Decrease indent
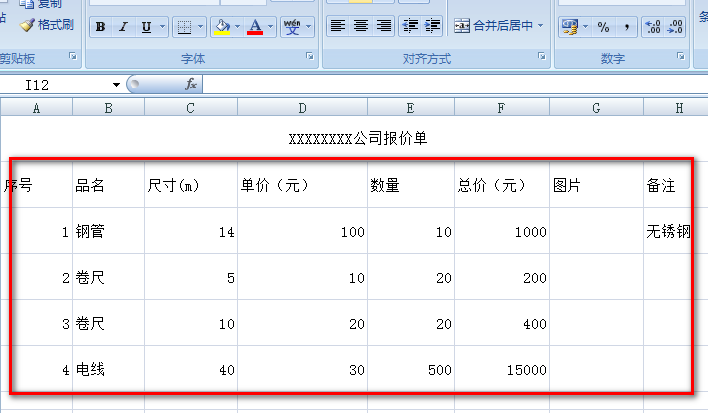708x413 pixels. (410, 26)
